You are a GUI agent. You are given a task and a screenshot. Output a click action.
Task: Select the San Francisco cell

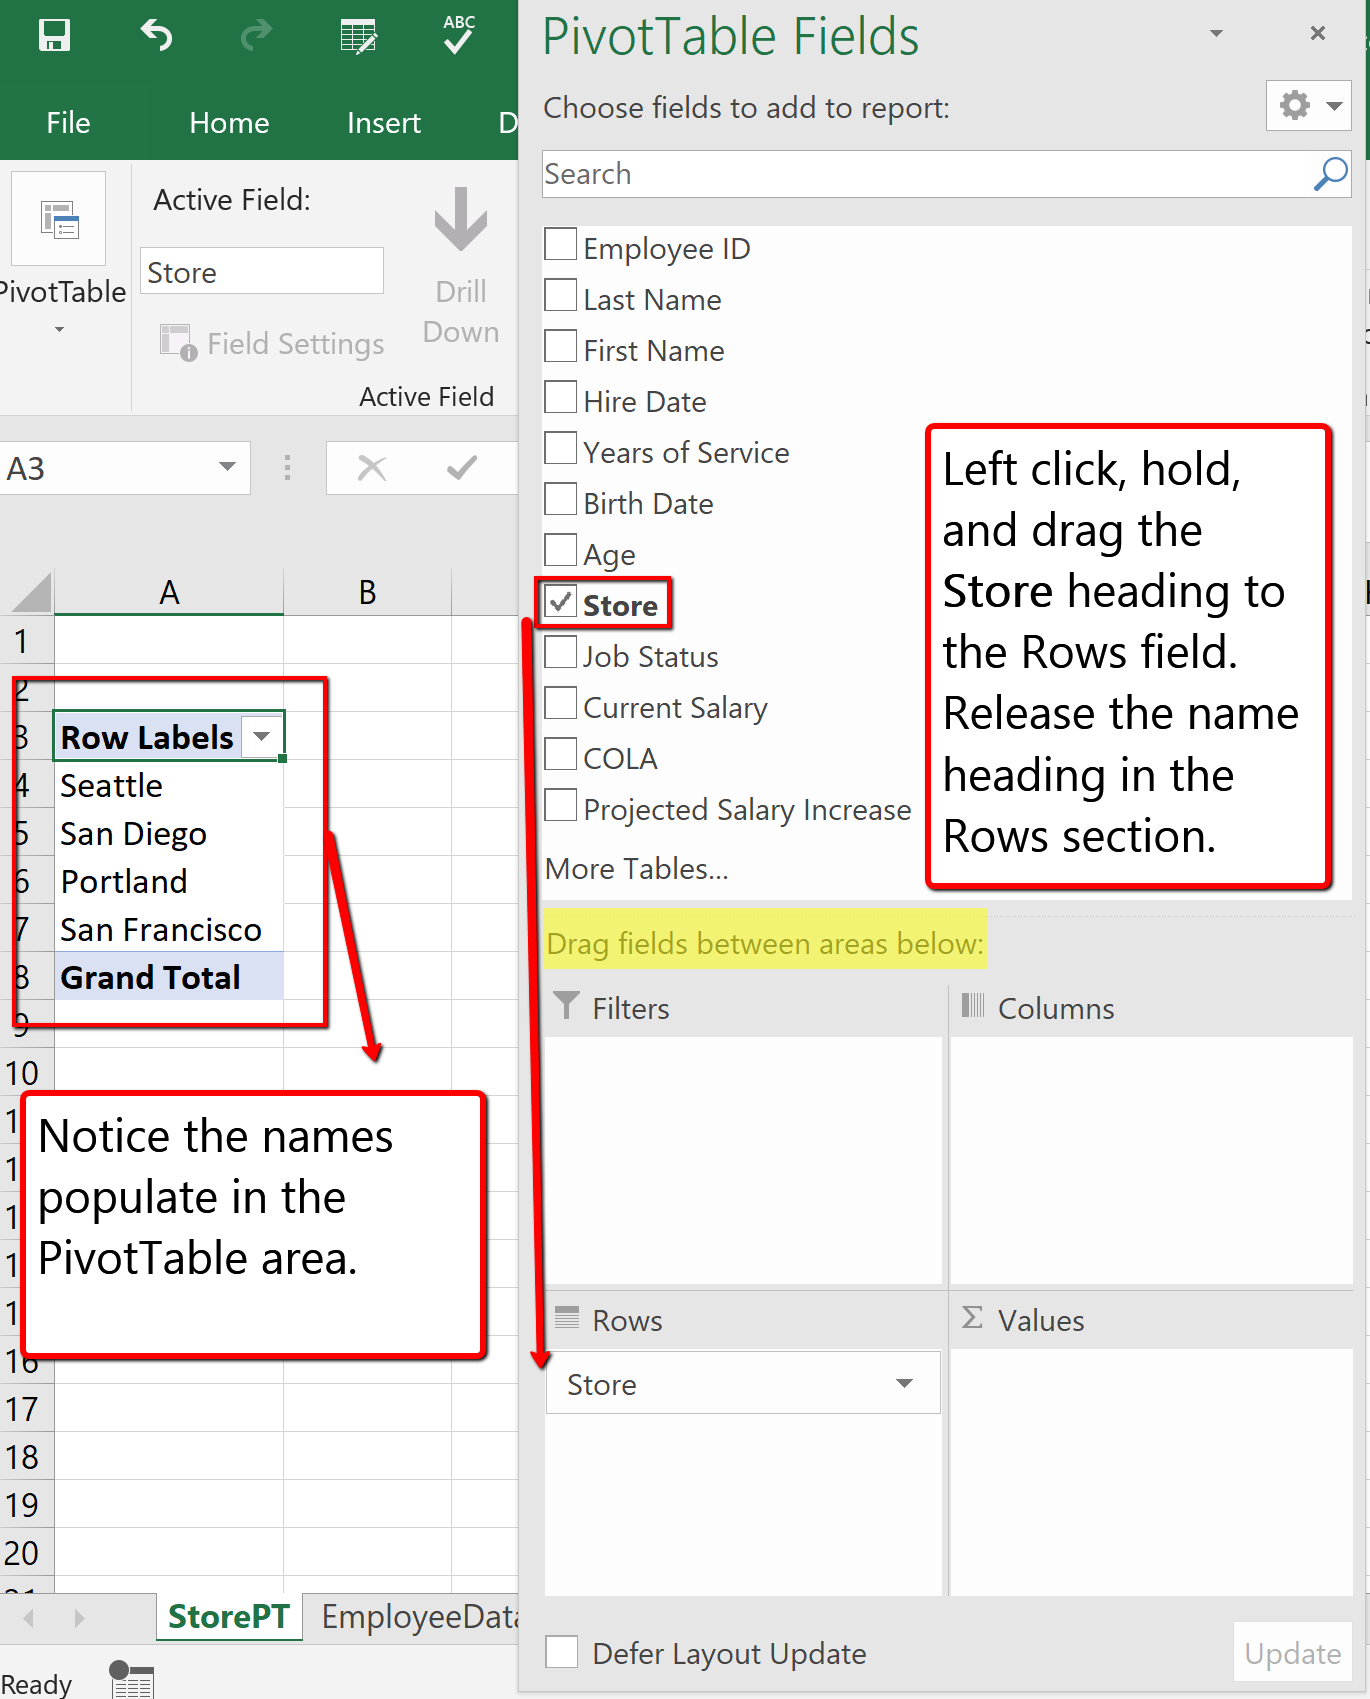click(x=169, y=929)
